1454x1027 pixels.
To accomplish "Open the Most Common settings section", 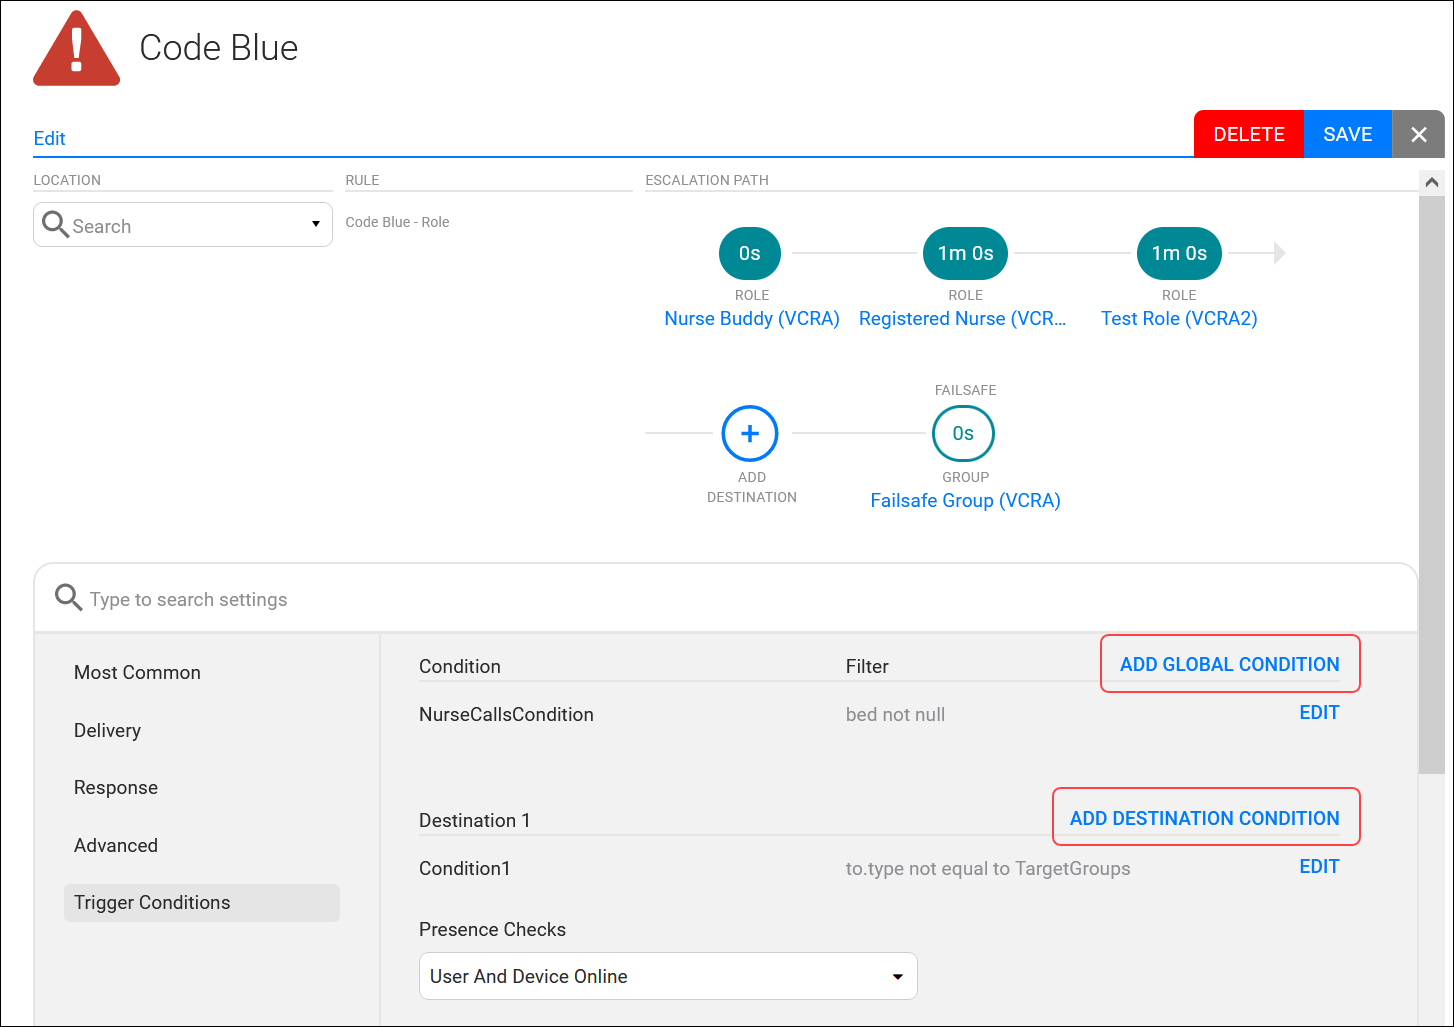I will (x=137, y=673).
